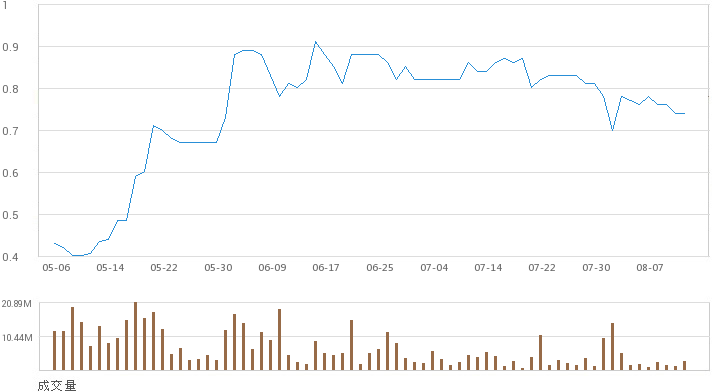720x392 pixels.
Task: Click the 0.9 price axis label
Action: coord(10,47)
